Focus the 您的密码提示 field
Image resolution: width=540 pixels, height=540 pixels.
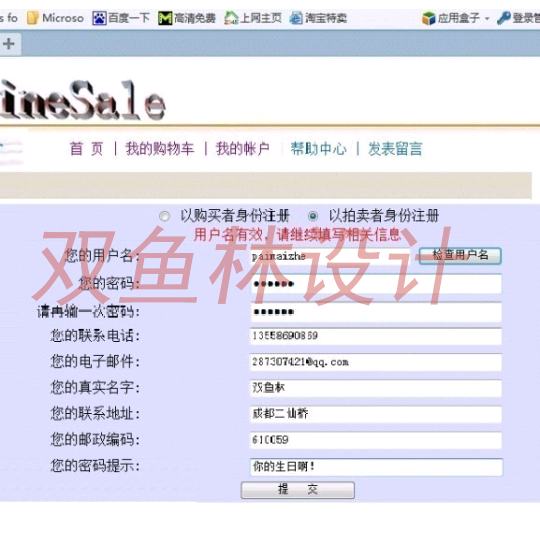[x=376, y=467]
